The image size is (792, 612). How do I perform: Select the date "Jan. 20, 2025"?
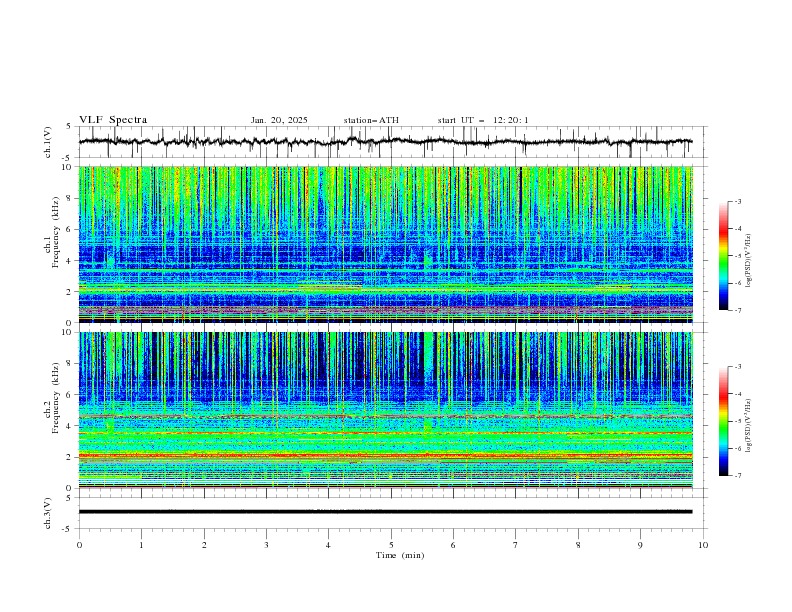point(279,120)
